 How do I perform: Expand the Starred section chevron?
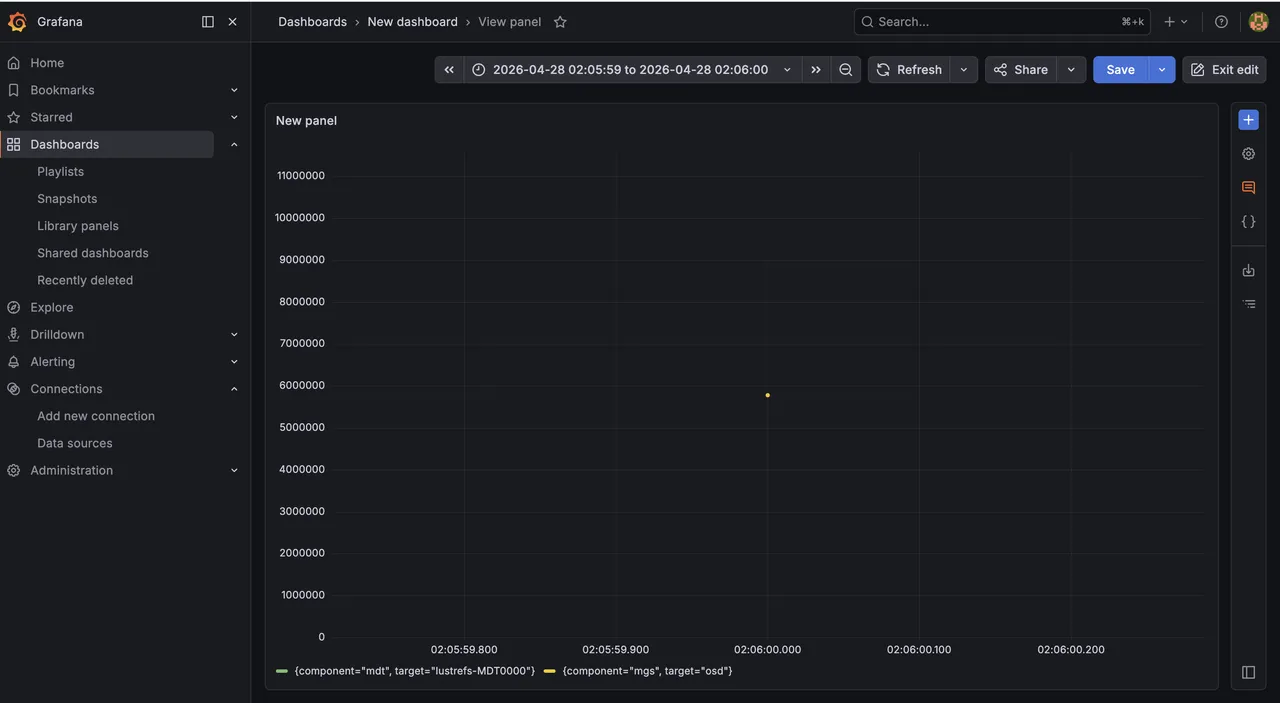point(234,117)
